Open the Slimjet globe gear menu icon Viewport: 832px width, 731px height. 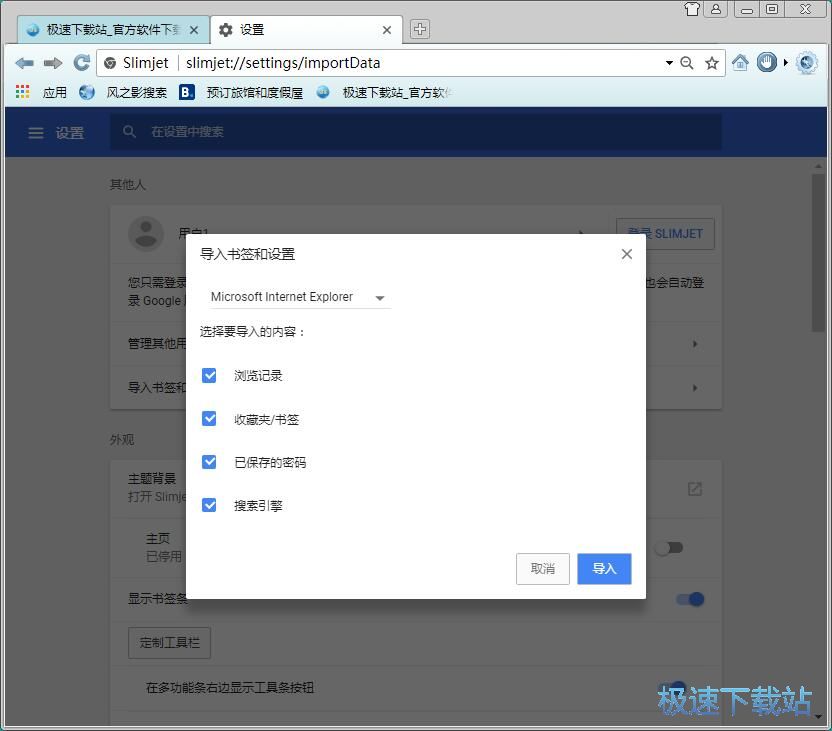coord(807,63)
